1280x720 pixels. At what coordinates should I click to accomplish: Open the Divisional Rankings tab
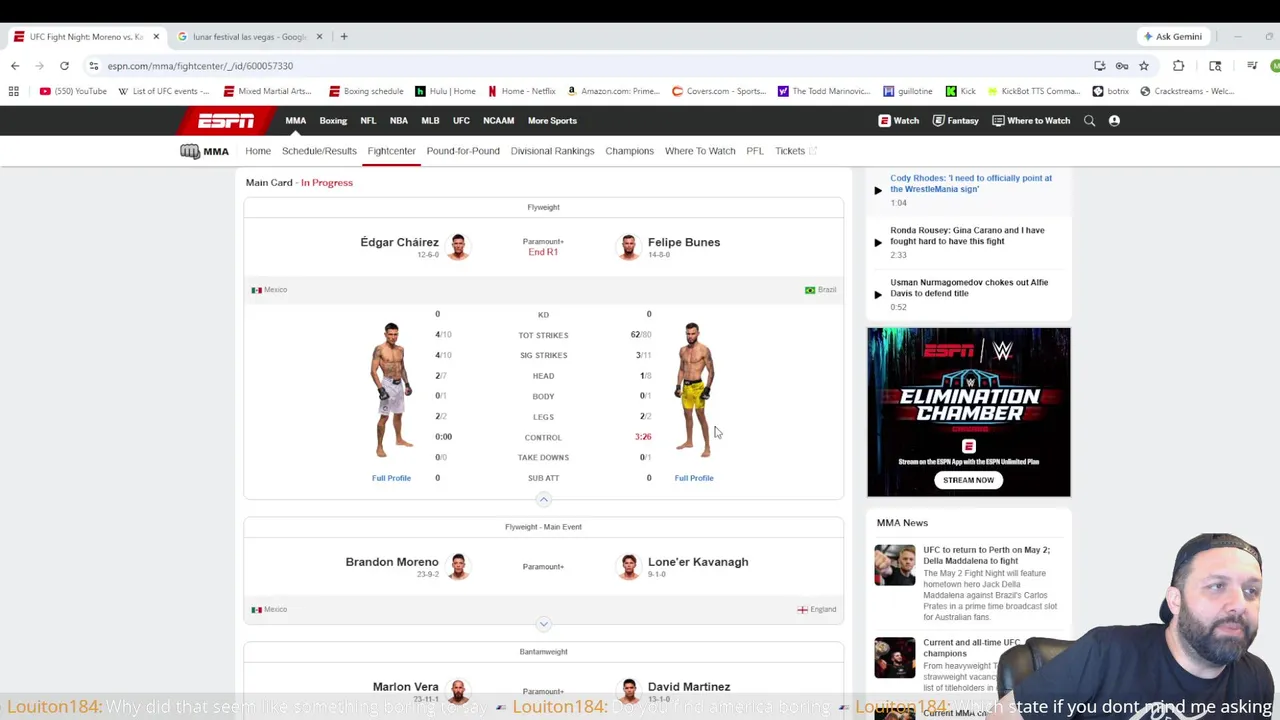click(552, 151)
